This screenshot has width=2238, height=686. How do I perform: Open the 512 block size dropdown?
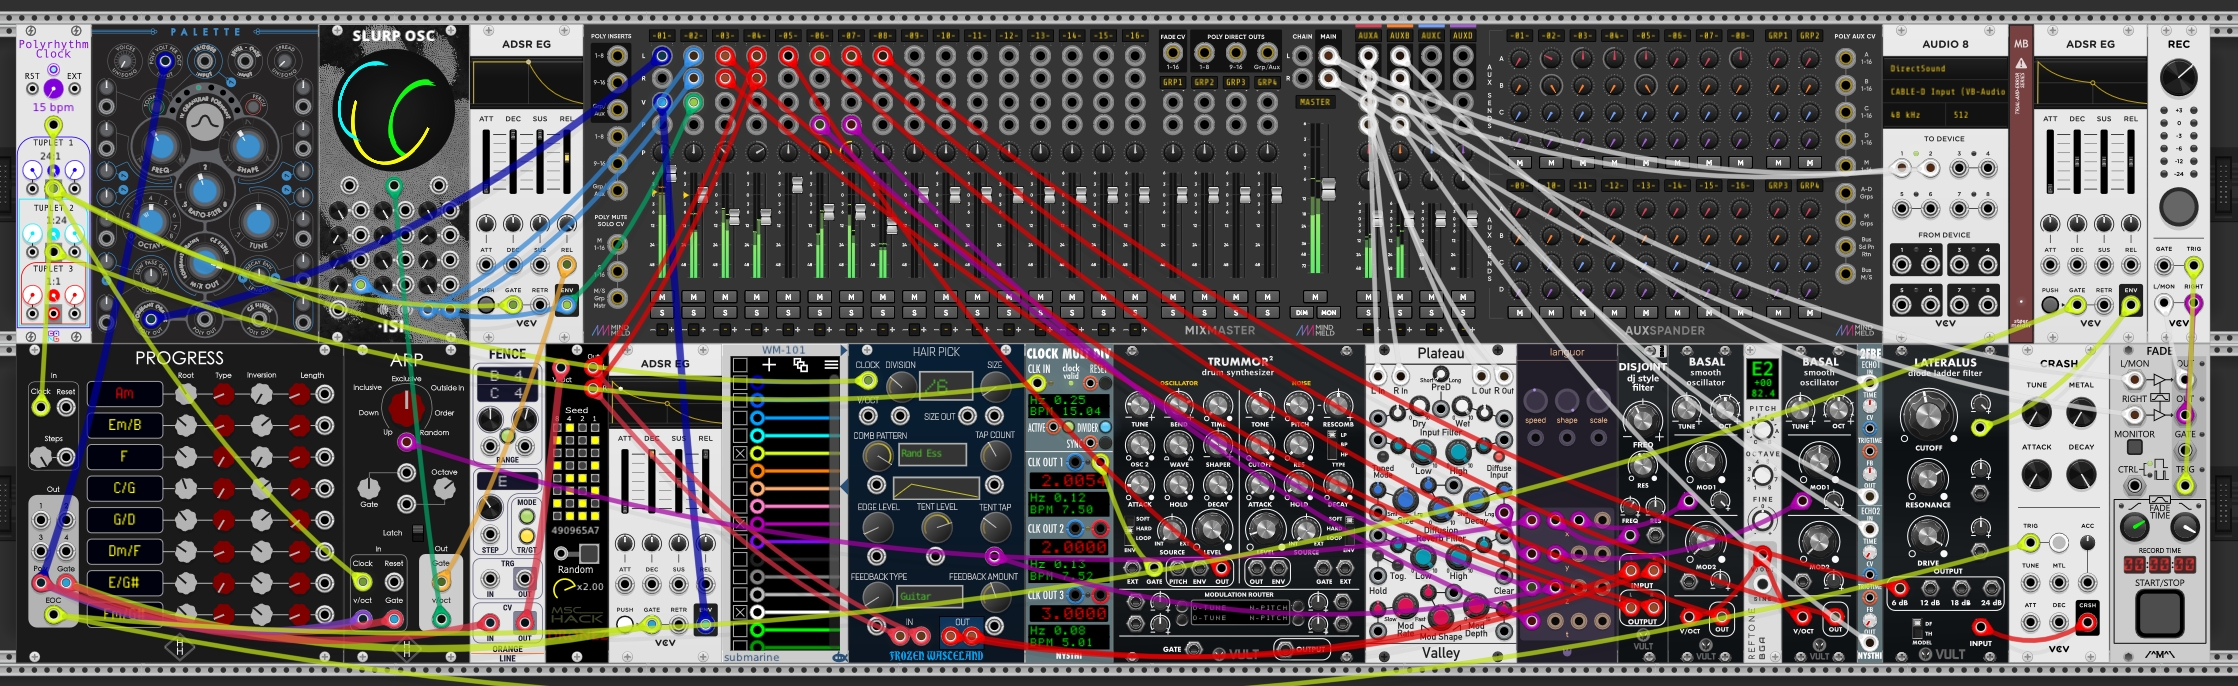click(1975, 115)
